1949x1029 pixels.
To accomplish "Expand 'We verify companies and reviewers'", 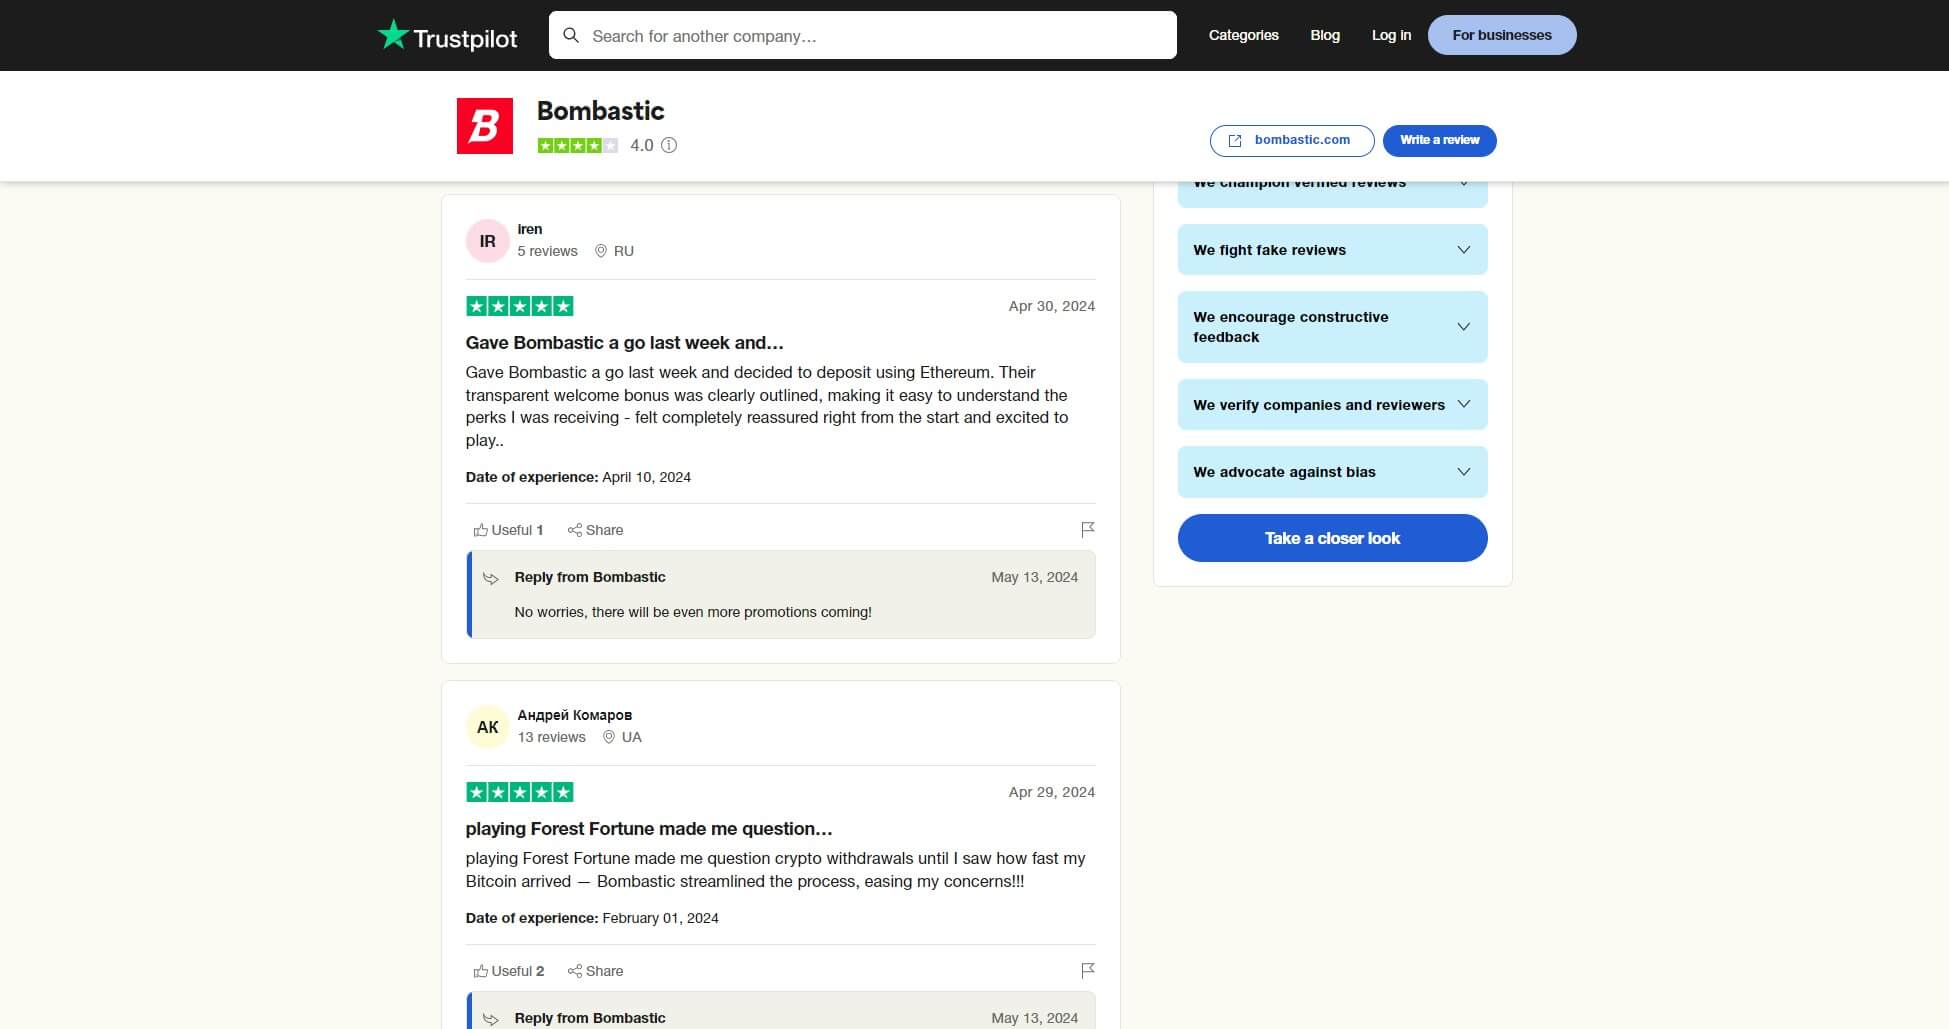I will pyautogui.click(x=1332, y=404).
